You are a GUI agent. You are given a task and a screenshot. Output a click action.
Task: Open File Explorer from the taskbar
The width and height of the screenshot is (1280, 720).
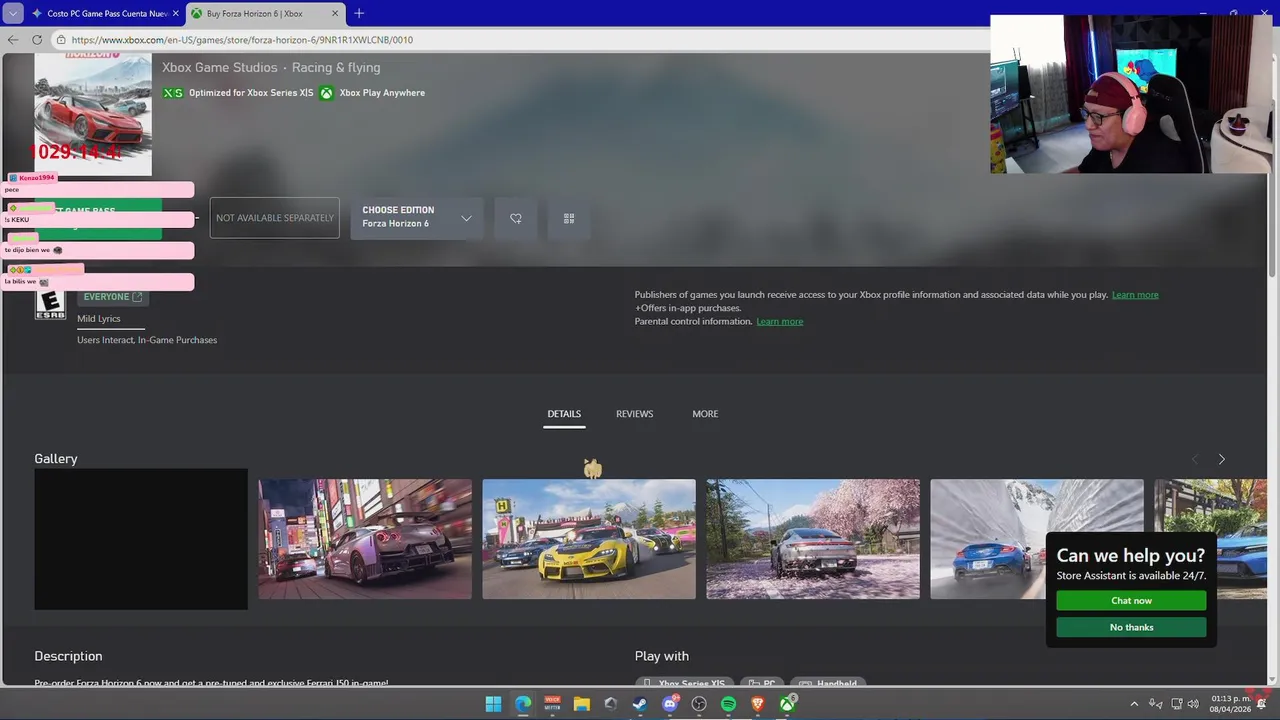click(x=582, y=704)
